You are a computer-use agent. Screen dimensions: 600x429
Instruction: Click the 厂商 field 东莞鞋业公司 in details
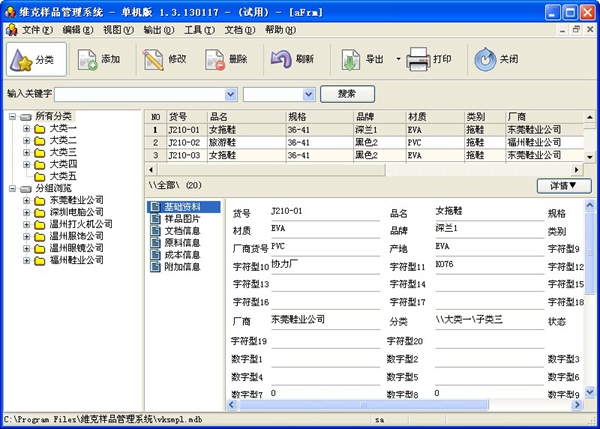click(325, 320)
